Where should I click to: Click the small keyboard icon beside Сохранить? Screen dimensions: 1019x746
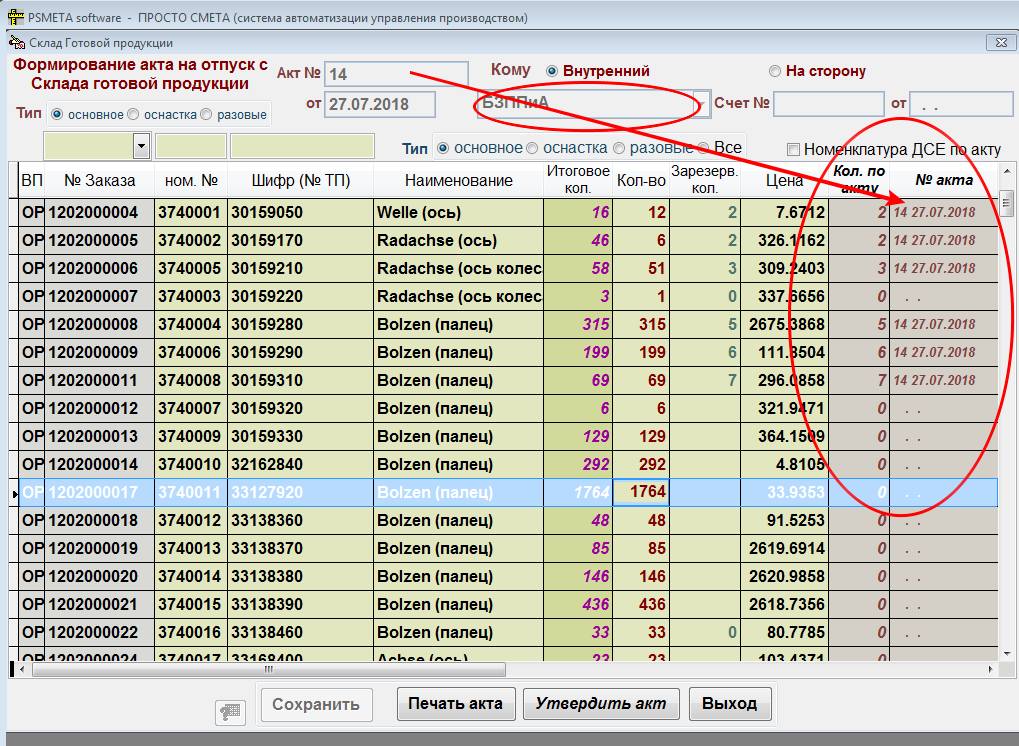tap(230, 711)
